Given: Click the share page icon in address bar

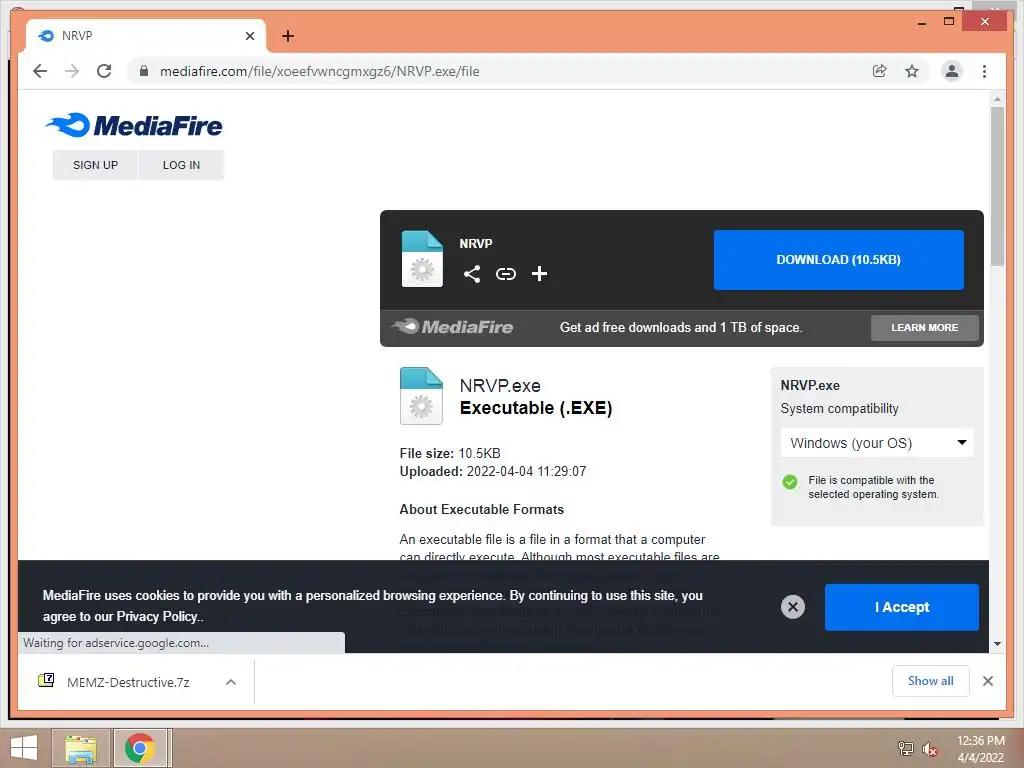Looking at the screenshot, I should [x=880, y=71].
